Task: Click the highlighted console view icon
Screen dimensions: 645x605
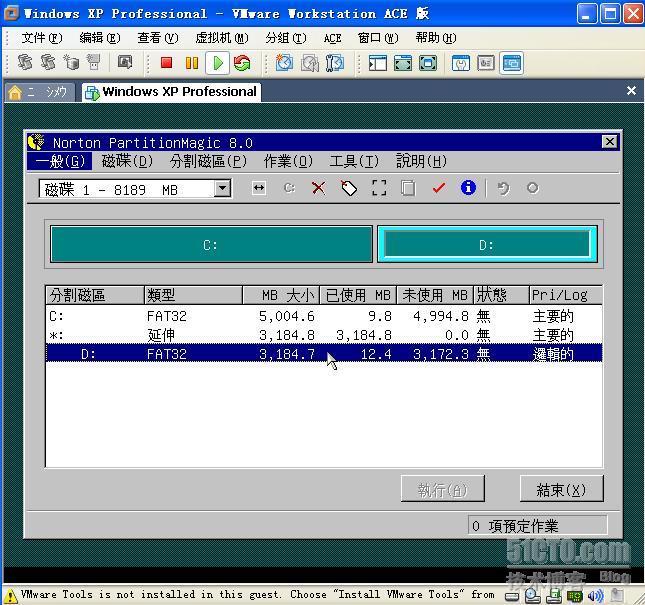Action: (x=512, y=63)
